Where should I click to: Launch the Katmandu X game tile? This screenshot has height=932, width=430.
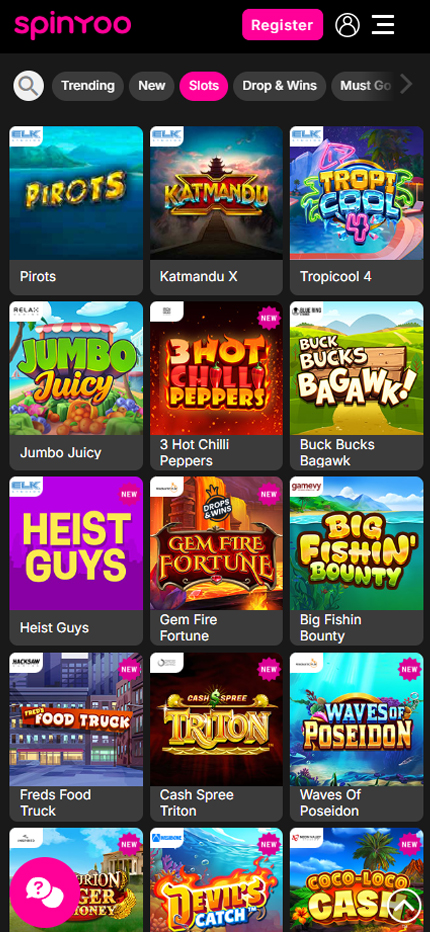(x=216, y=210)
